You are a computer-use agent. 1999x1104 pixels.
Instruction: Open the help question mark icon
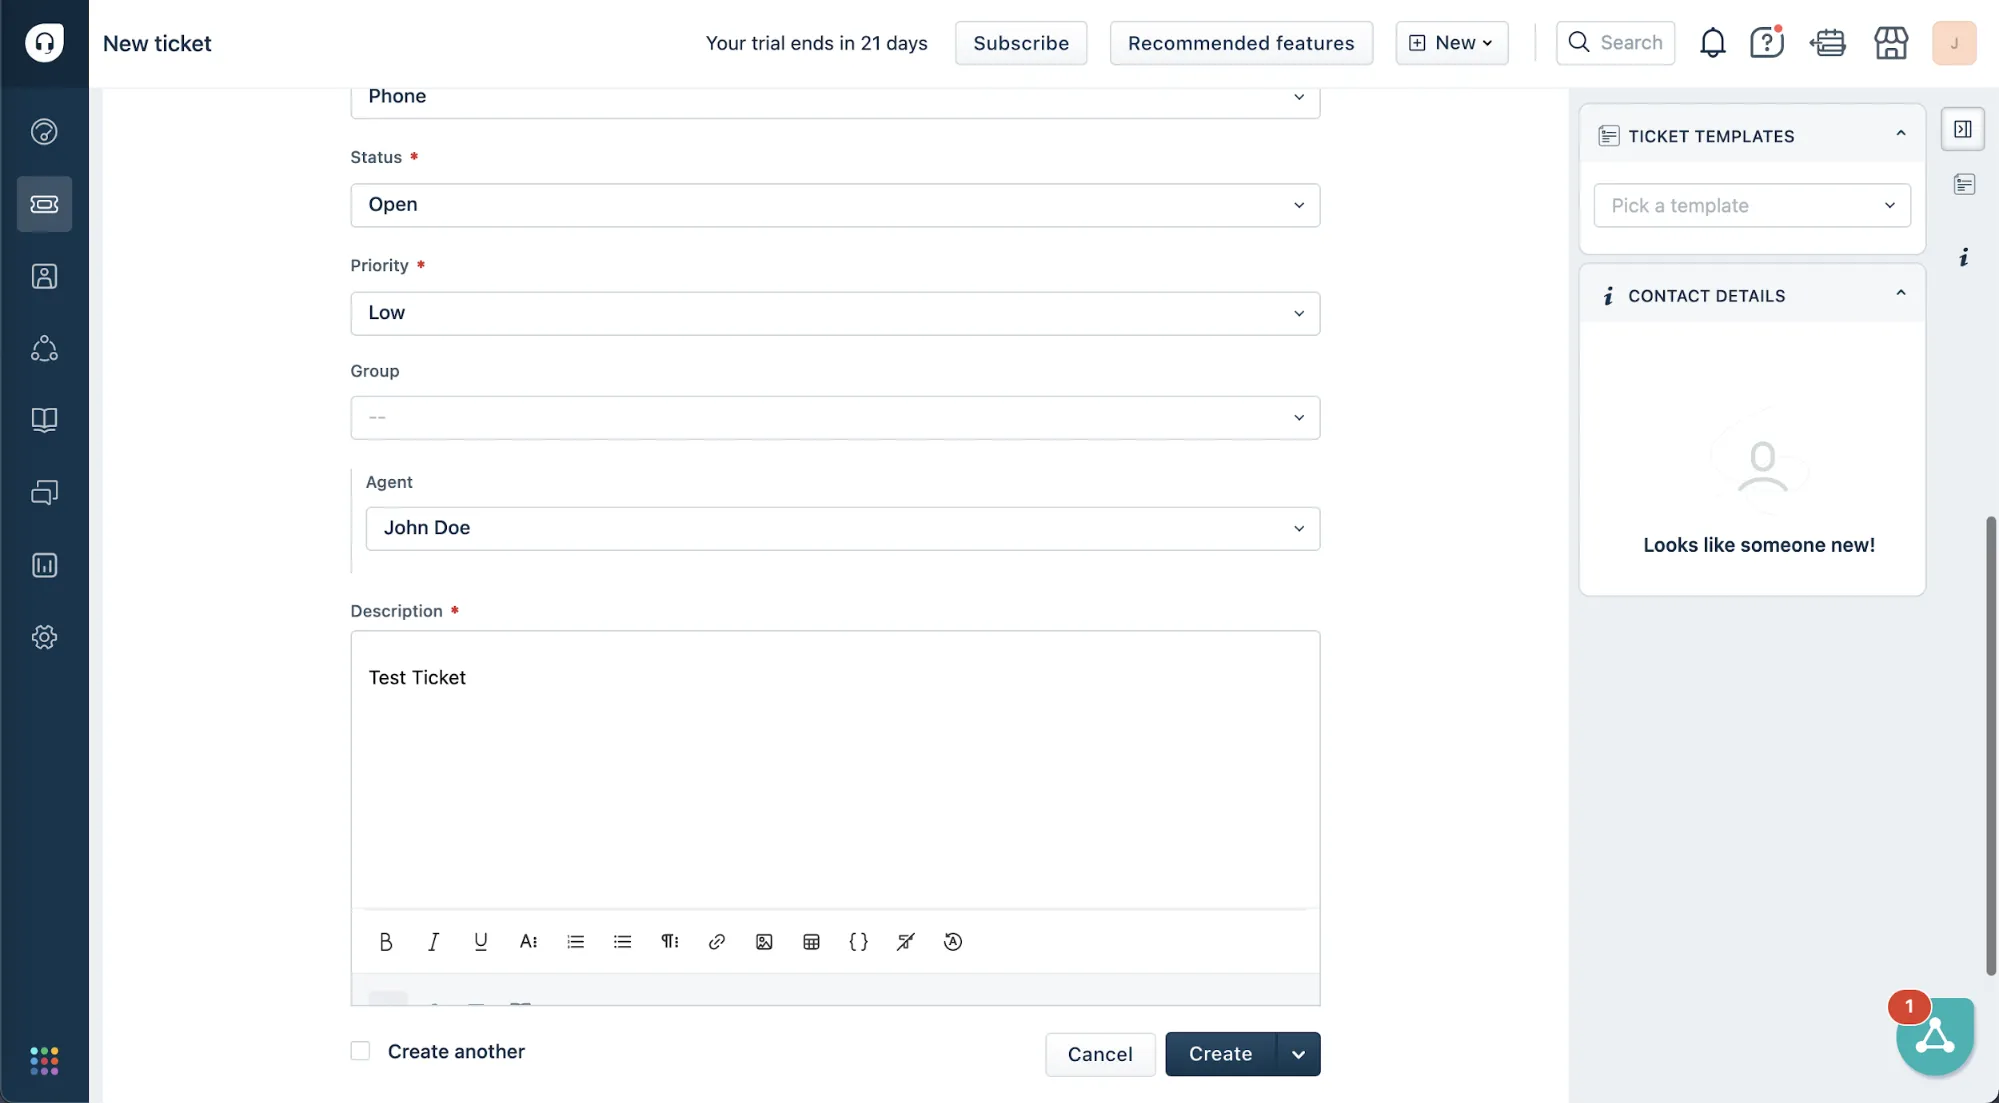1767,43
